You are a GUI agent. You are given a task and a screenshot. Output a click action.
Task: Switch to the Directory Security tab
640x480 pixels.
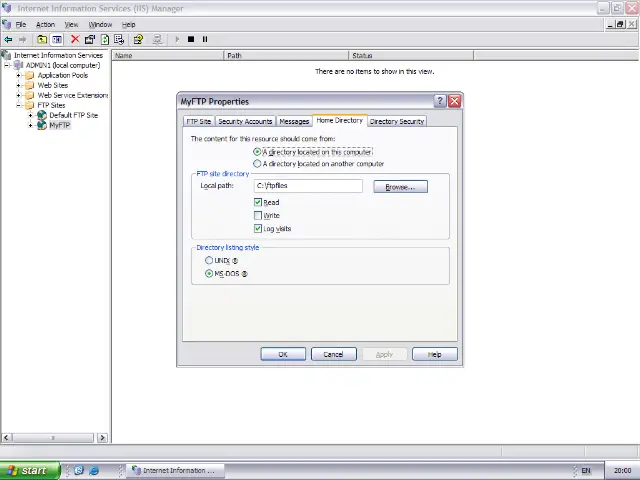pyautogui.click(x=397, y=121)
